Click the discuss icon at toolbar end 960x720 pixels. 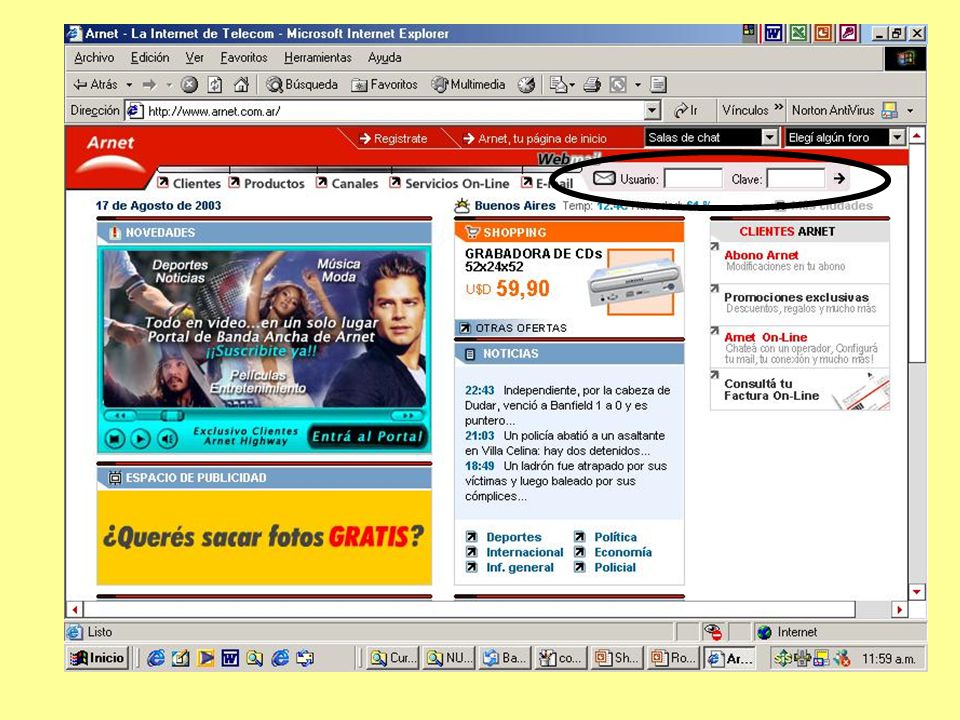pos(658,84)
